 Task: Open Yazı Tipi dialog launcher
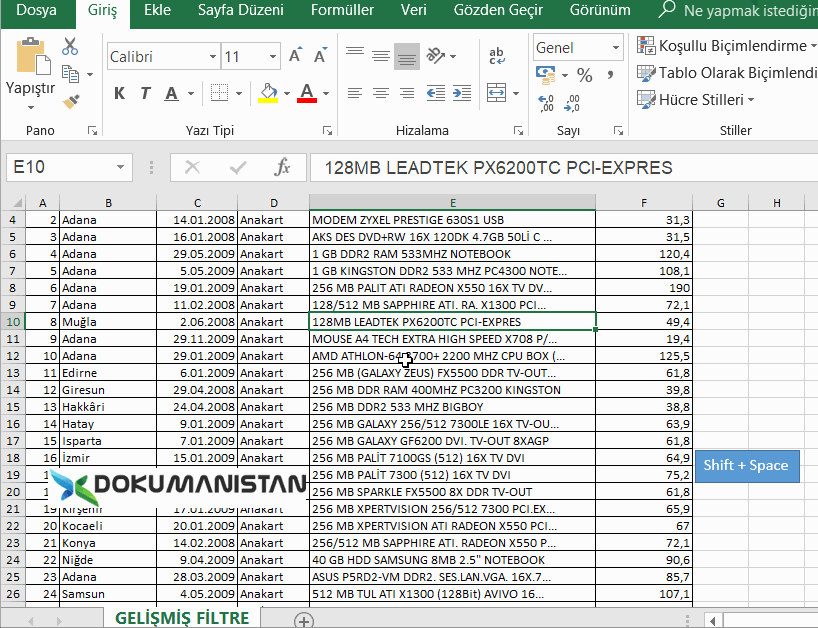tap(328, 130)
